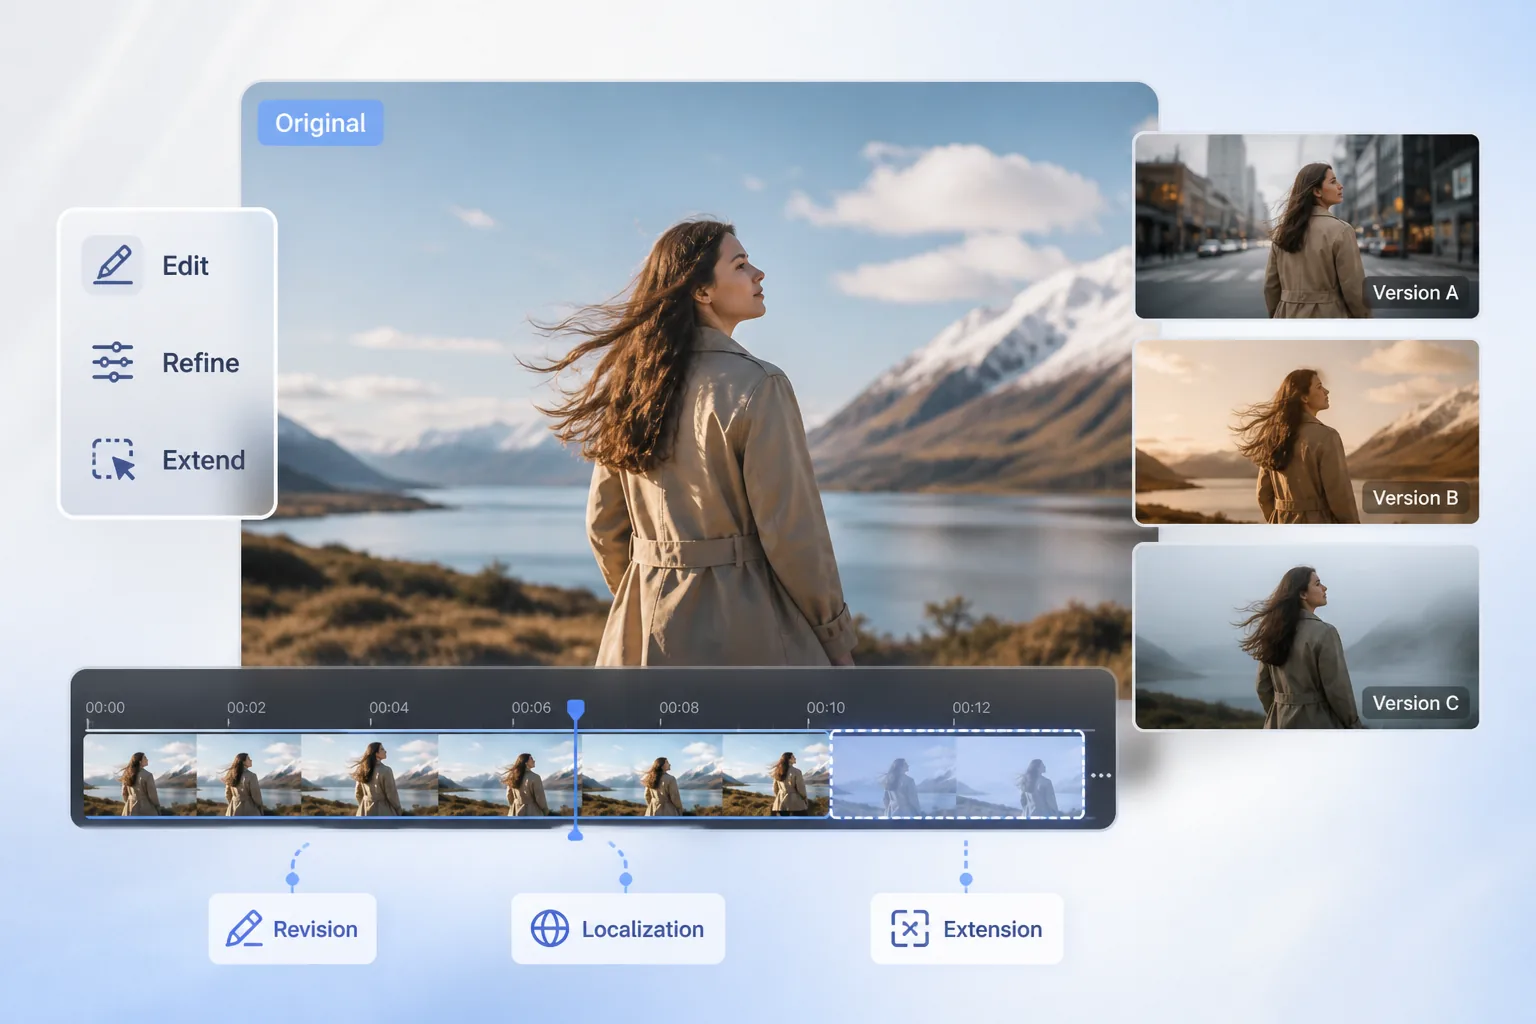The width and height of the screenshot is (1536, 1024).
Task: Jump to 00:06 on the timeline
Action: point(531,707)
